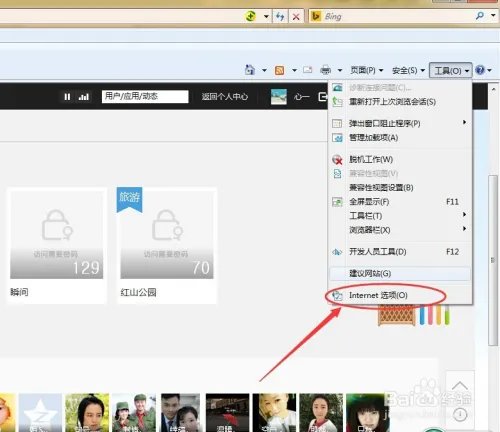The image size is (500, 432).
Task: Expand the 浏览器栏(X) submenu arrow
Action: [x=464, y=229]
